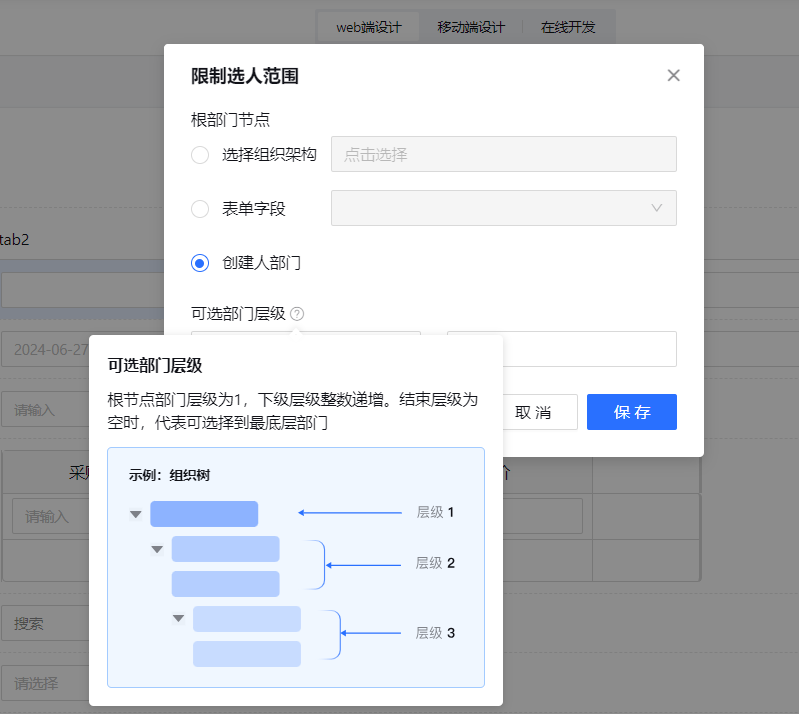The image size is (799, 714).
Task: Collapse the level 1 tree node triangle
Action: coord(136,514)
